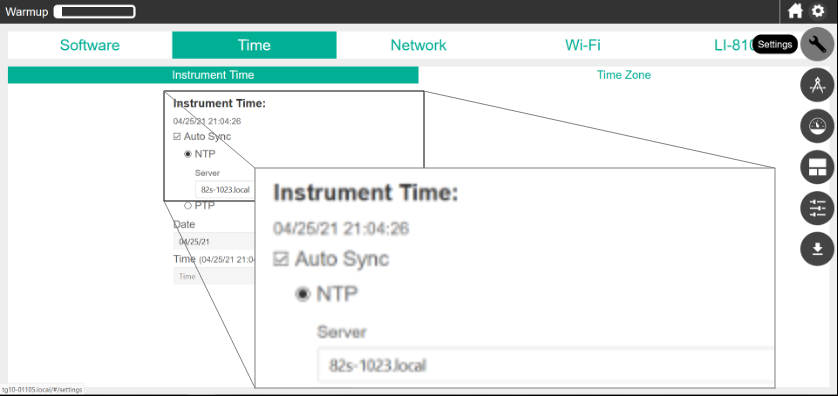Click the Date input field
This screenshot has height=396, width=838.
click(x=214, y=242)
